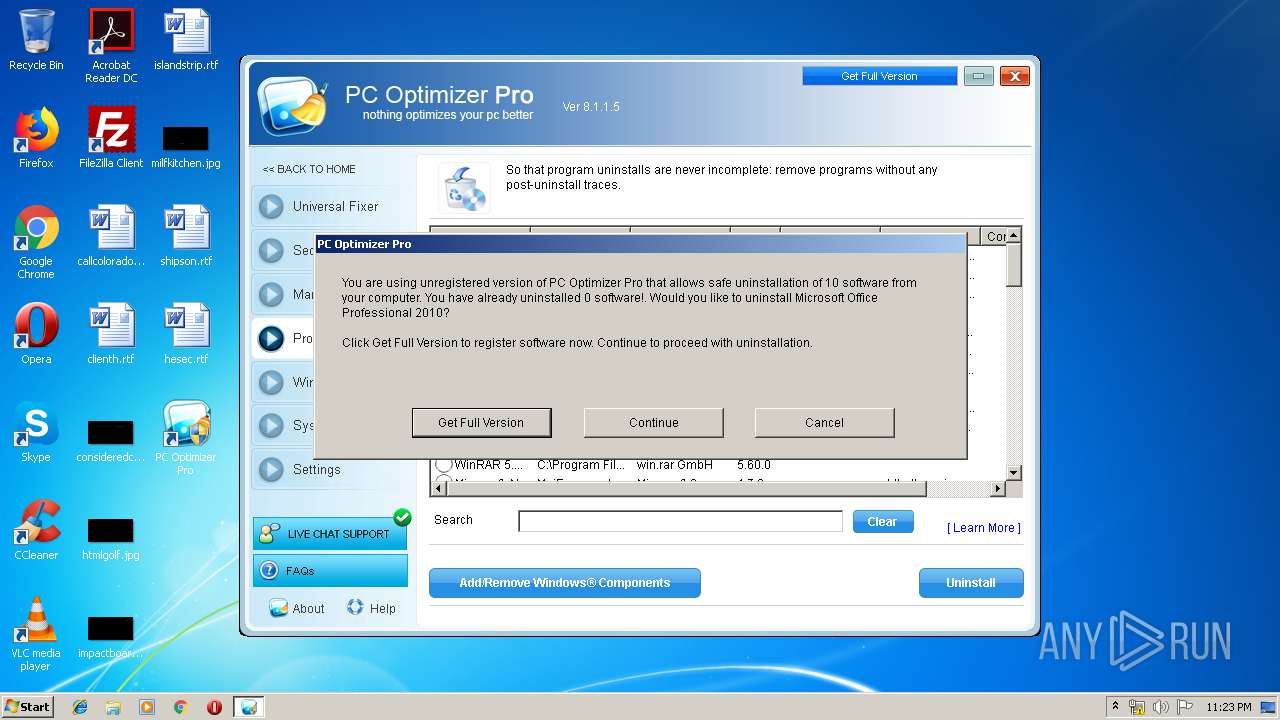Open shipson.rtf document icon

(186, 236)
